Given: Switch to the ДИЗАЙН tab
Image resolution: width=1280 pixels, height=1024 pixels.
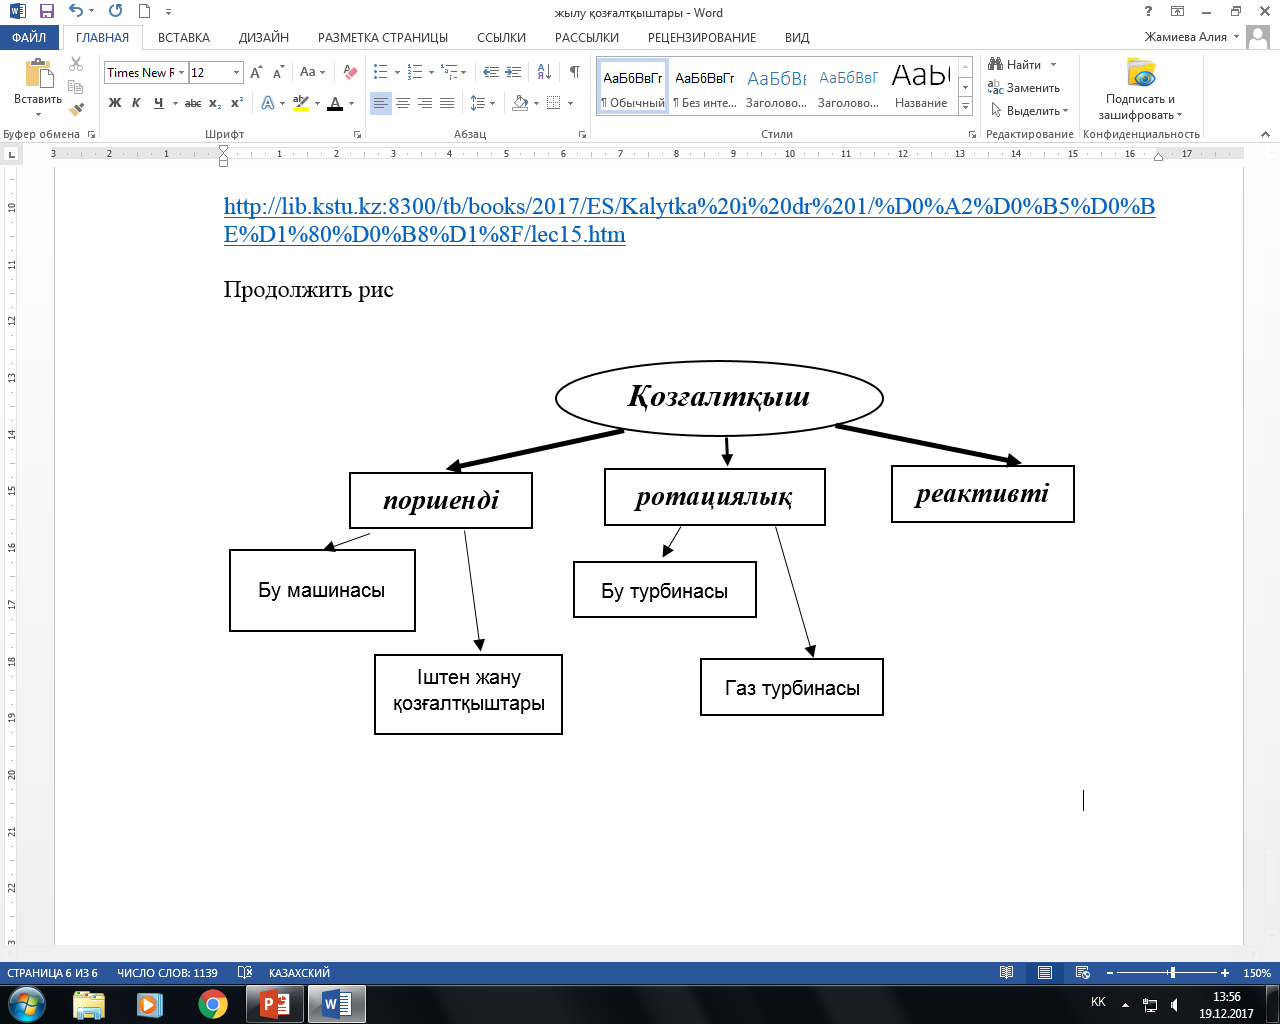Looking at the screenshot, I should [264, 37].
